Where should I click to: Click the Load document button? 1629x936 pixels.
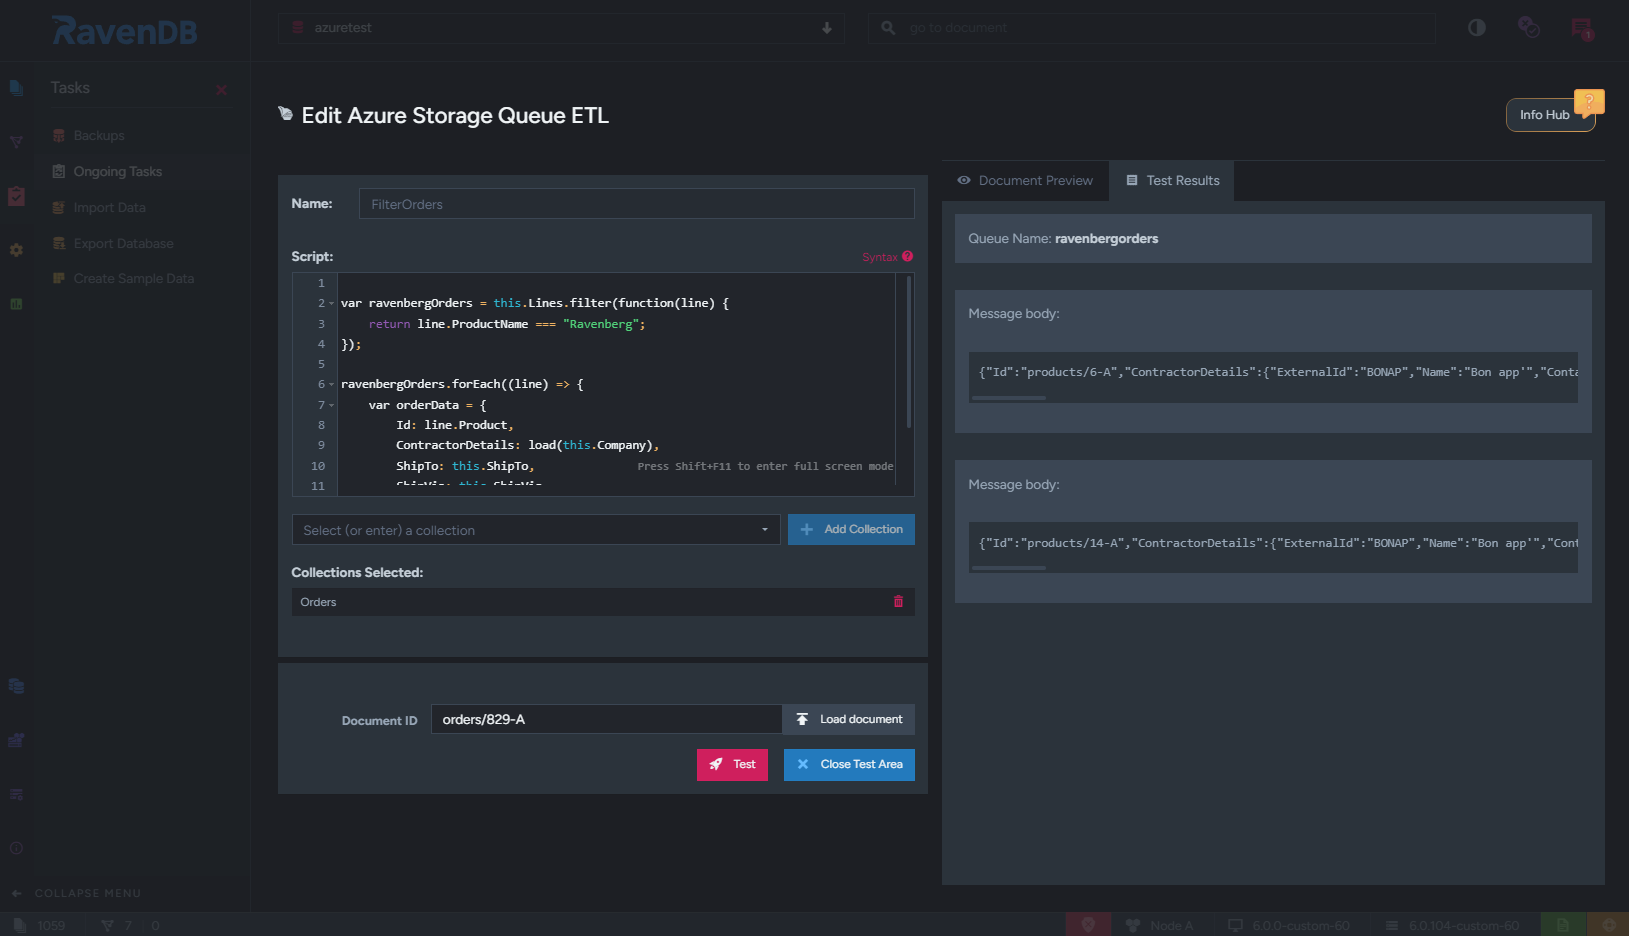click(848, 720)
